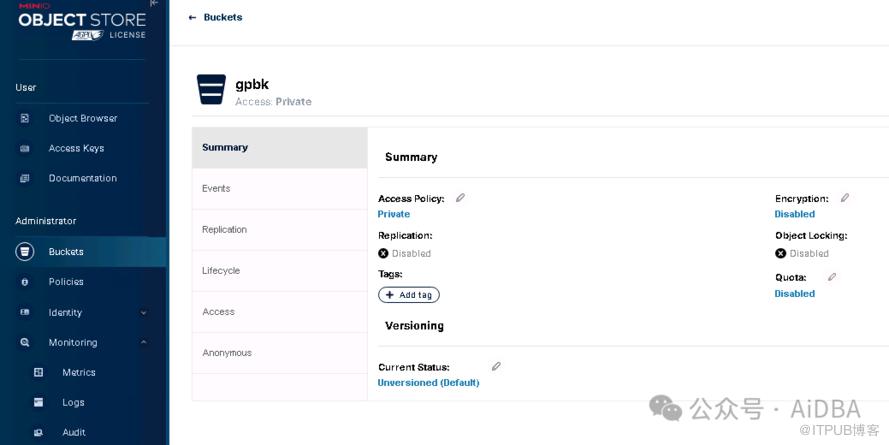
Task: Expand the Identity submenu chevron
Action: (143, 313)
